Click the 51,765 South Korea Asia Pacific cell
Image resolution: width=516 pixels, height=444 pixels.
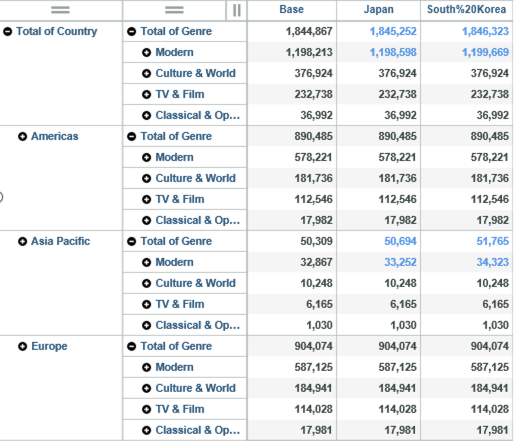[493, 241]
